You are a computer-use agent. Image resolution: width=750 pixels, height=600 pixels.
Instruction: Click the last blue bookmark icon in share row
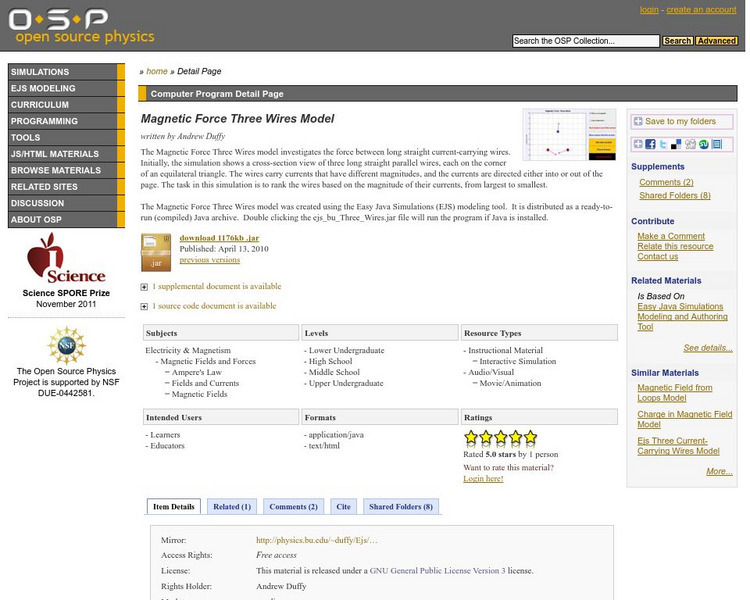coord(717,144)
